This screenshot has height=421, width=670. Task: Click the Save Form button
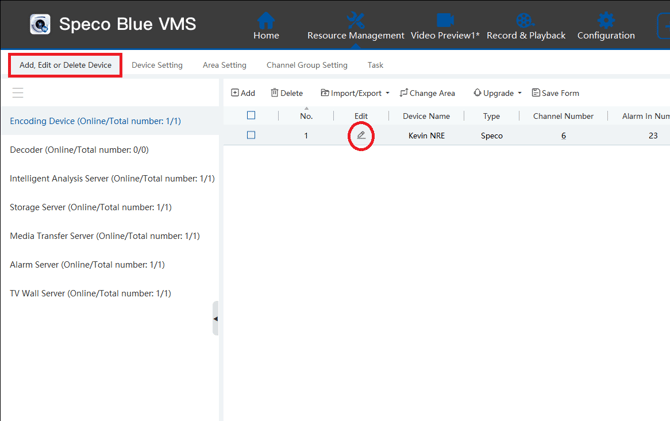[555, 93]
